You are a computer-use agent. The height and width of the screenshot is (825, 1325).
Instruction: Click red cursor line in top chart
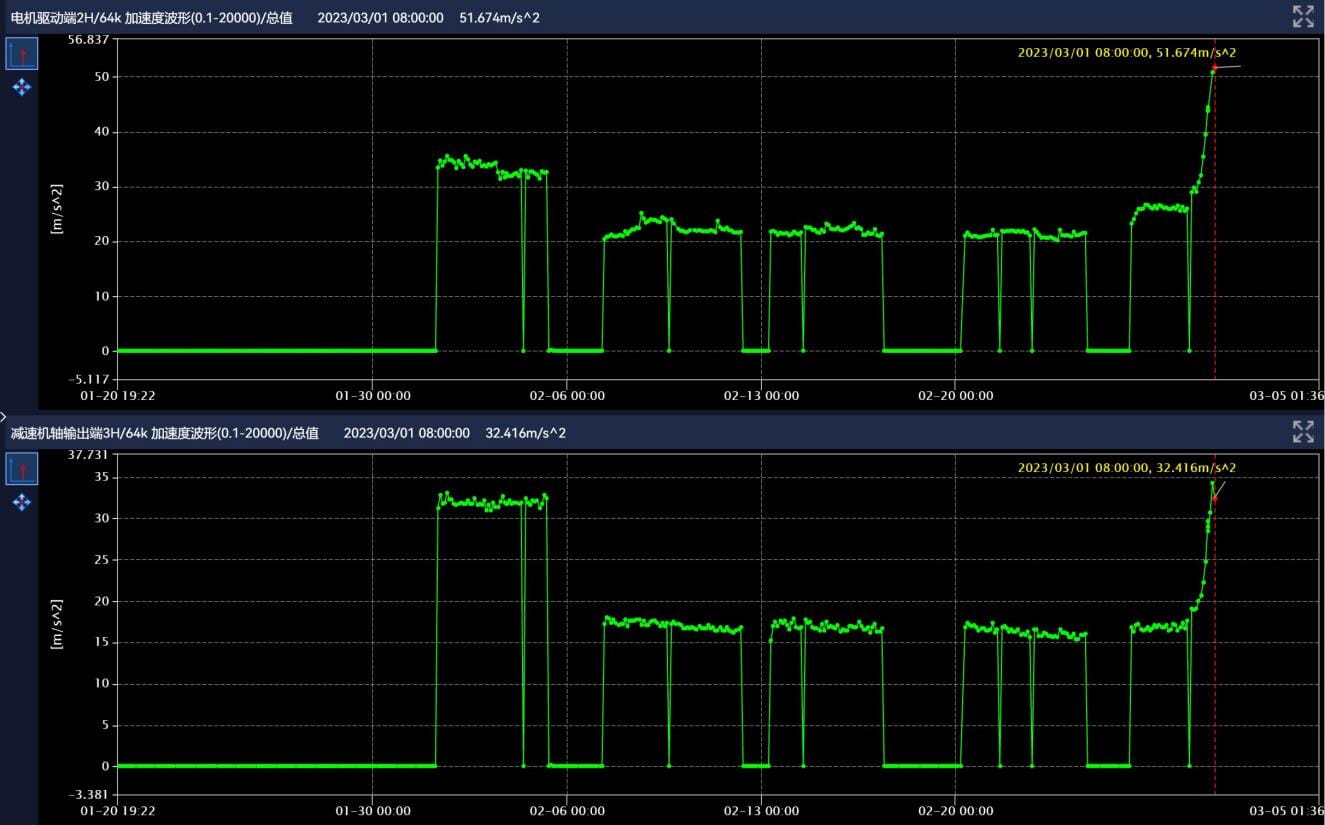click(1215, 250)
